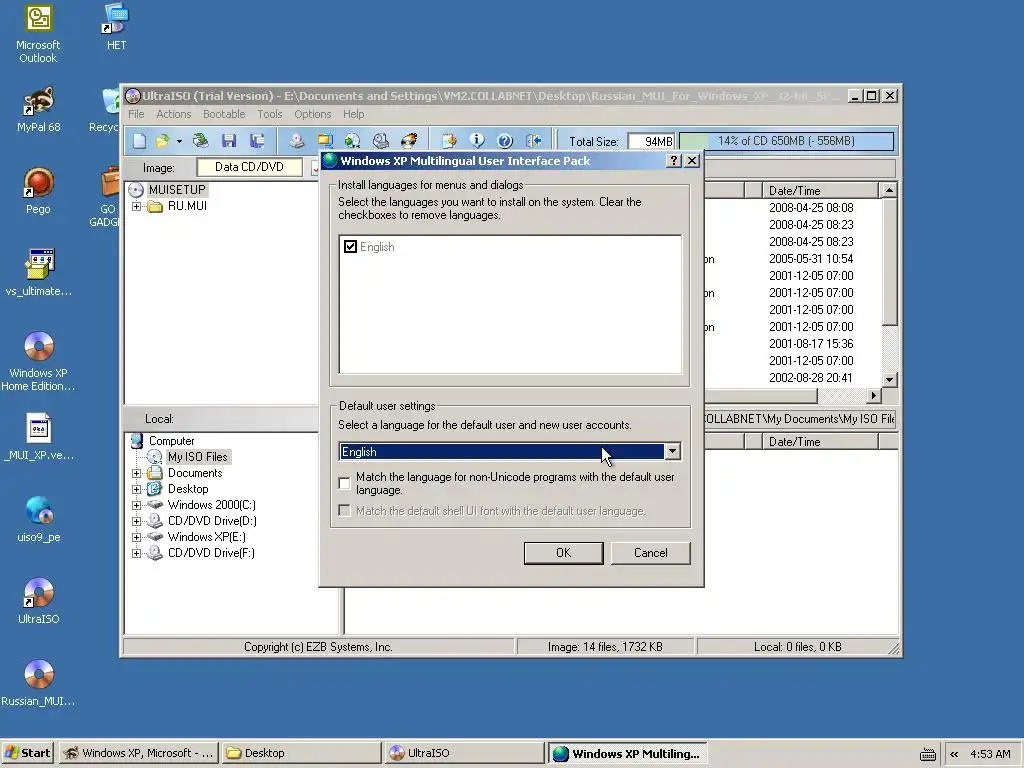This screenshot has width=1024, height=768.
Task: Open the Microsoft Outlook desktop icon
Action: pyautogui.click(x=38, y=34)
